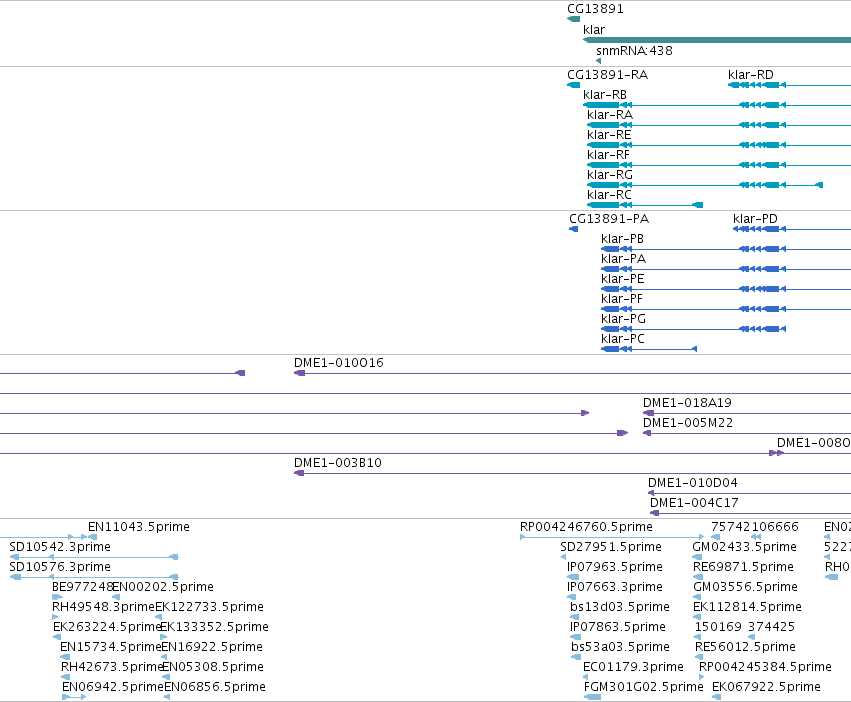Screen dimensions: 851x702
Task: Click the klar-PC protein label
Action: [x=623, y=339]
